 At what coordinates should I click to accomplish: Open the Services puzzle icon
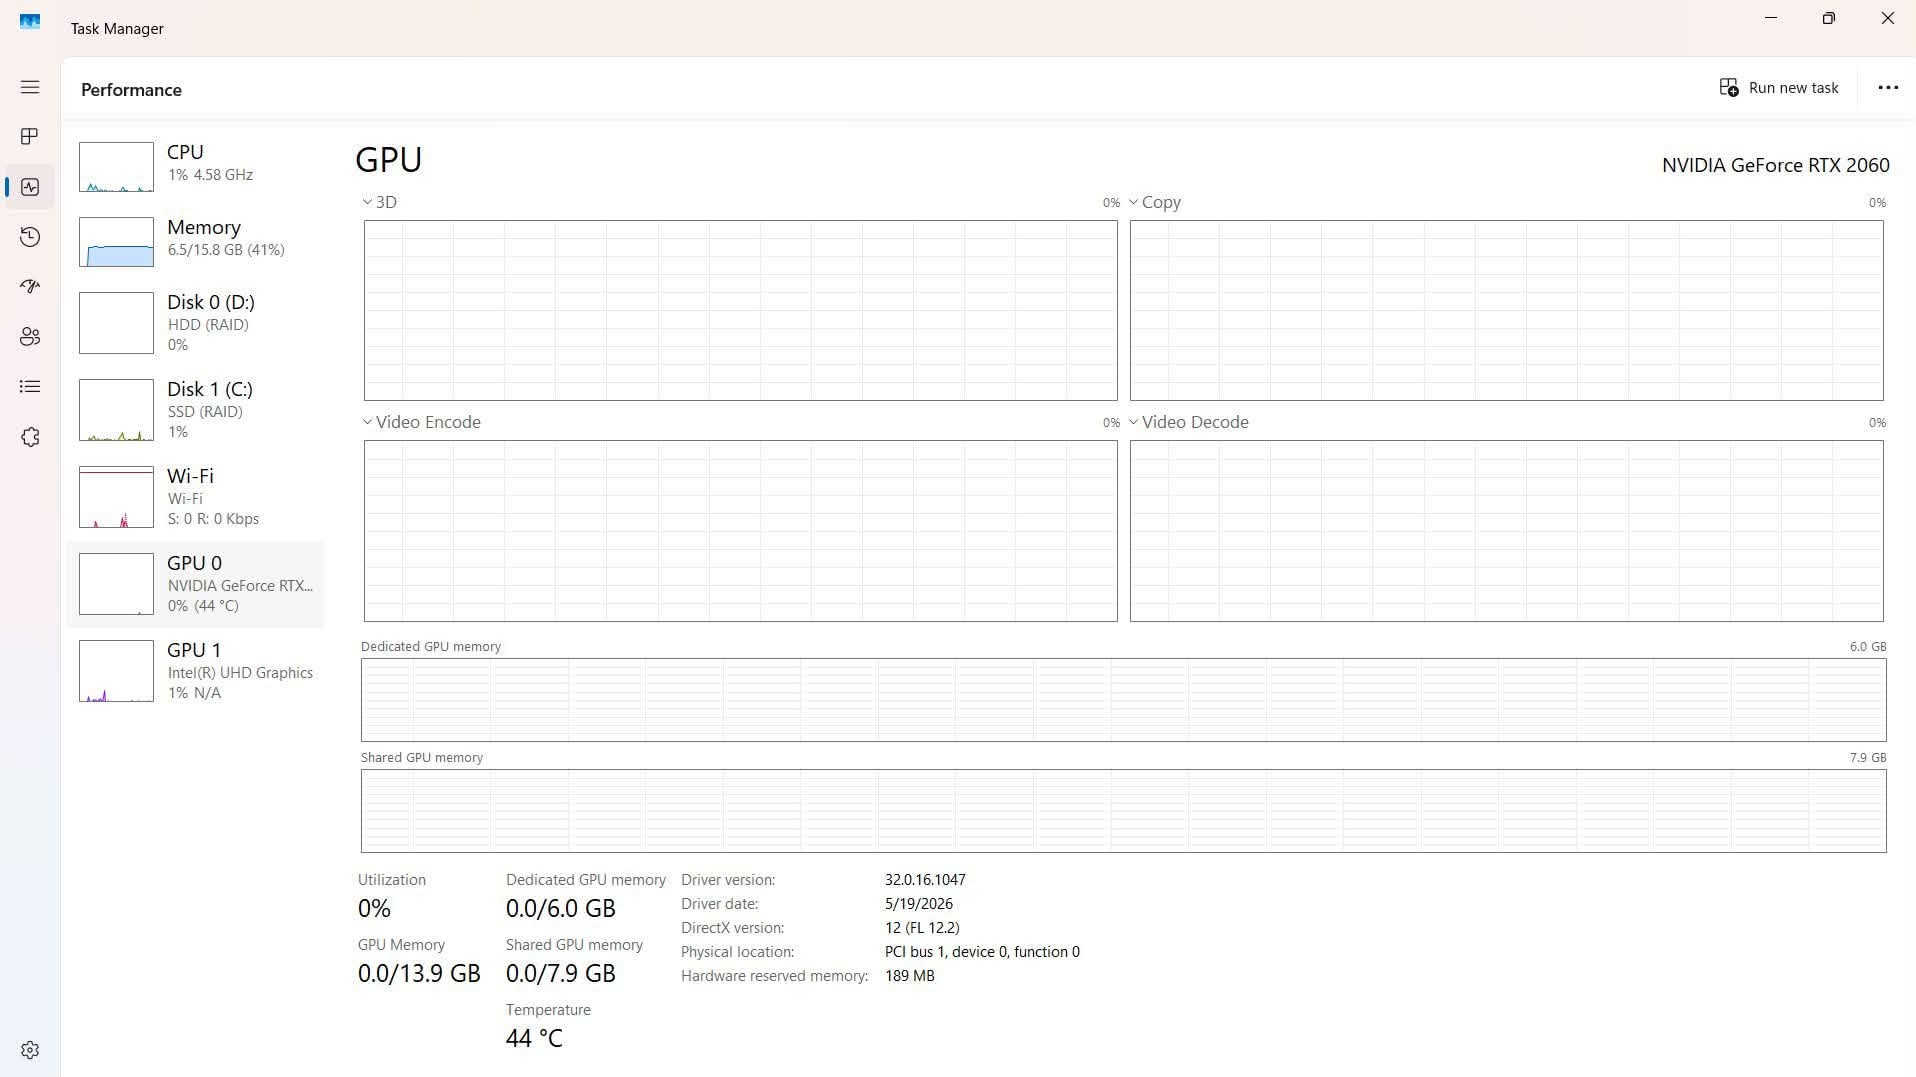click(x=30, y=437)
